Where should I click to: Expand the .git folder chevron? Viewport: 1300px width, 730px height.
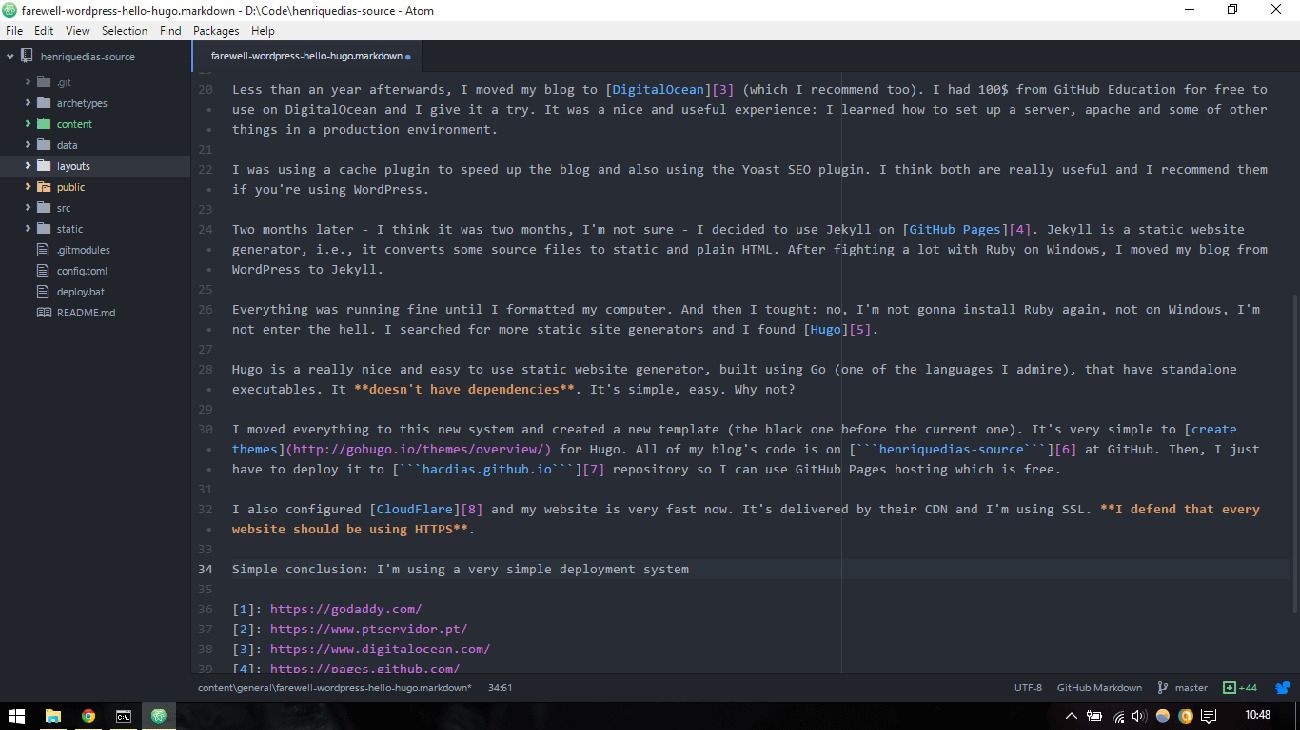pos(28,82)
